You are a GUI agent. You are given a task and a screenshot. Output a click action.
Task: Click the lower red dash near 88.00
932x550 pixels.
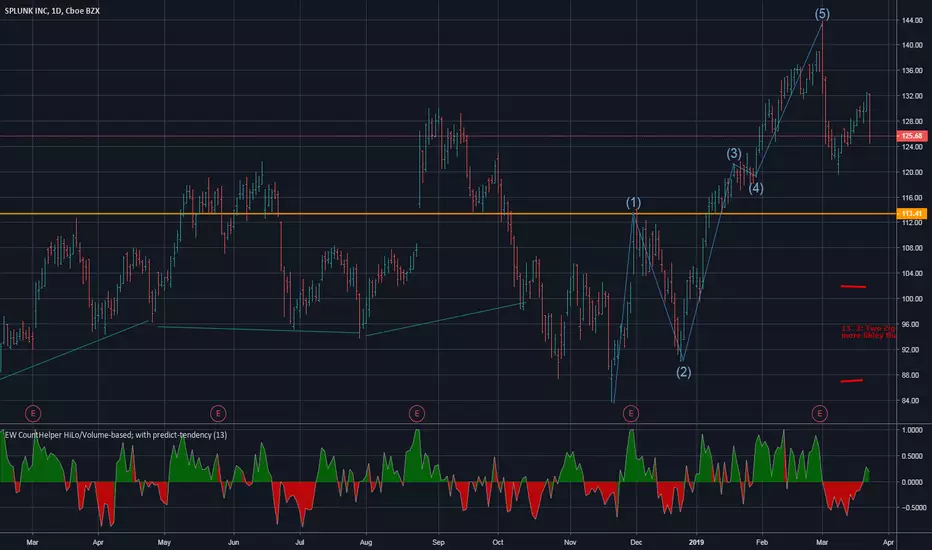point(851,381)
